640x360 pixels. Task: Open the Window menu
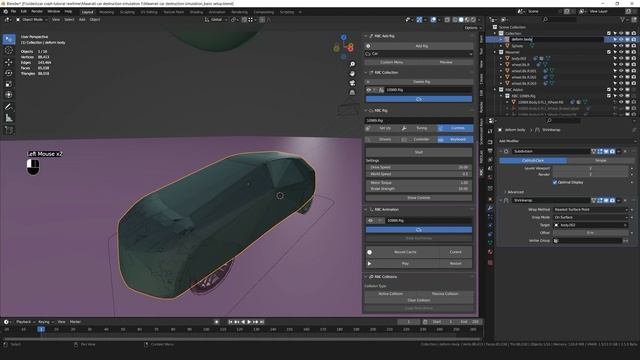pos(53,11)
